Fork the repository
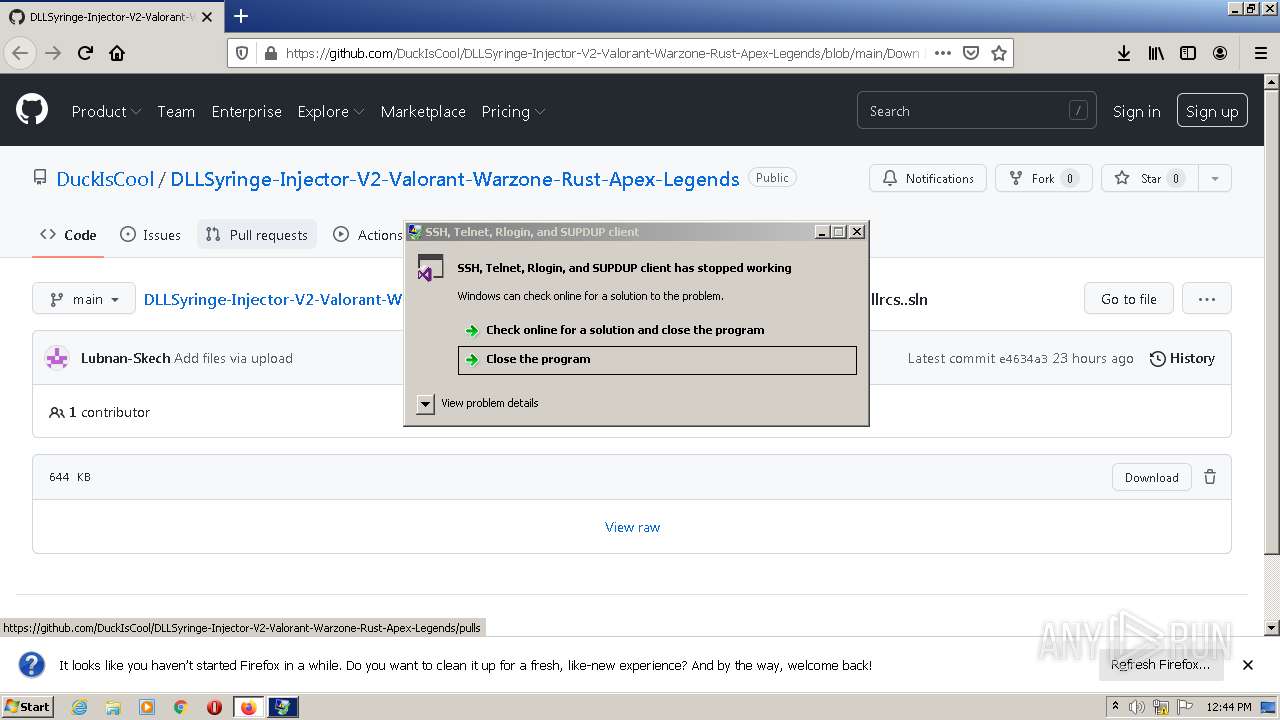Viewport: 1280px width, 720px height. (x=1044, y=178)
